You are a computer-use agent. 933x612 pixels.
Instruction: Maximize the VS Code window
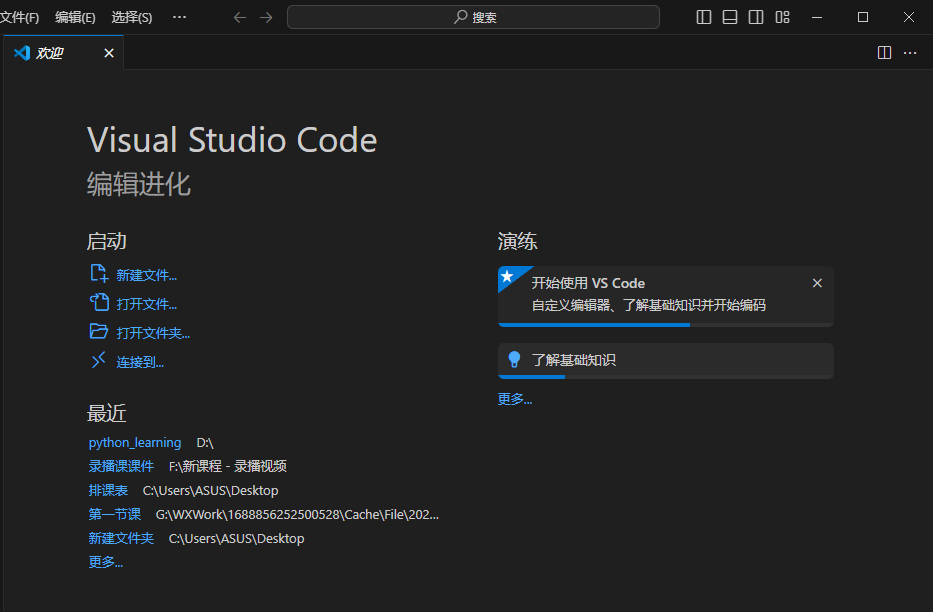coord(863,17)
